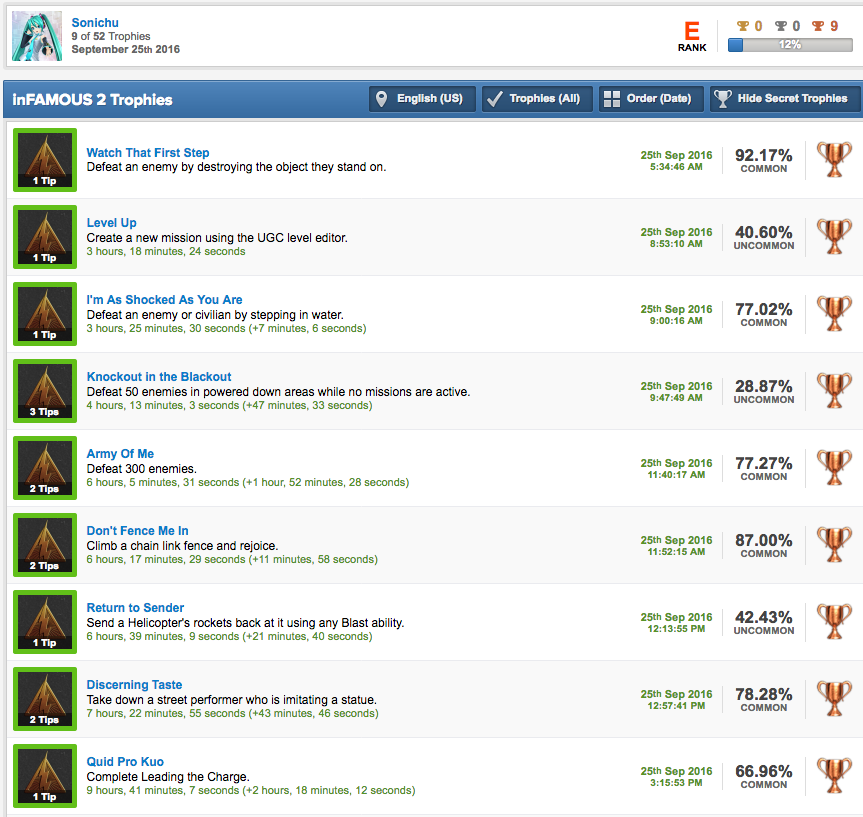Open the Level Up trophy link

pyautogui.click(x=111, y=222)
